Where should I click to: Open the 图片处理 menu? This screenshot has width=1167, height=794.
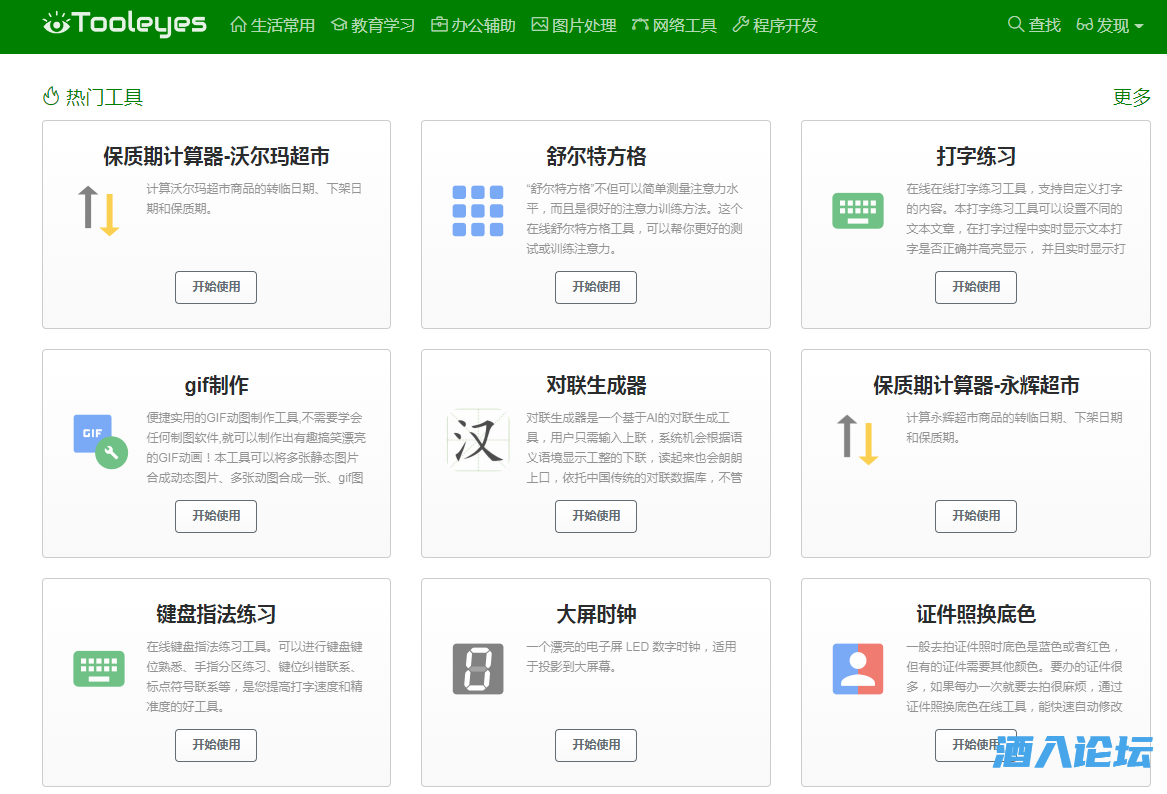[x=574, y=25]
